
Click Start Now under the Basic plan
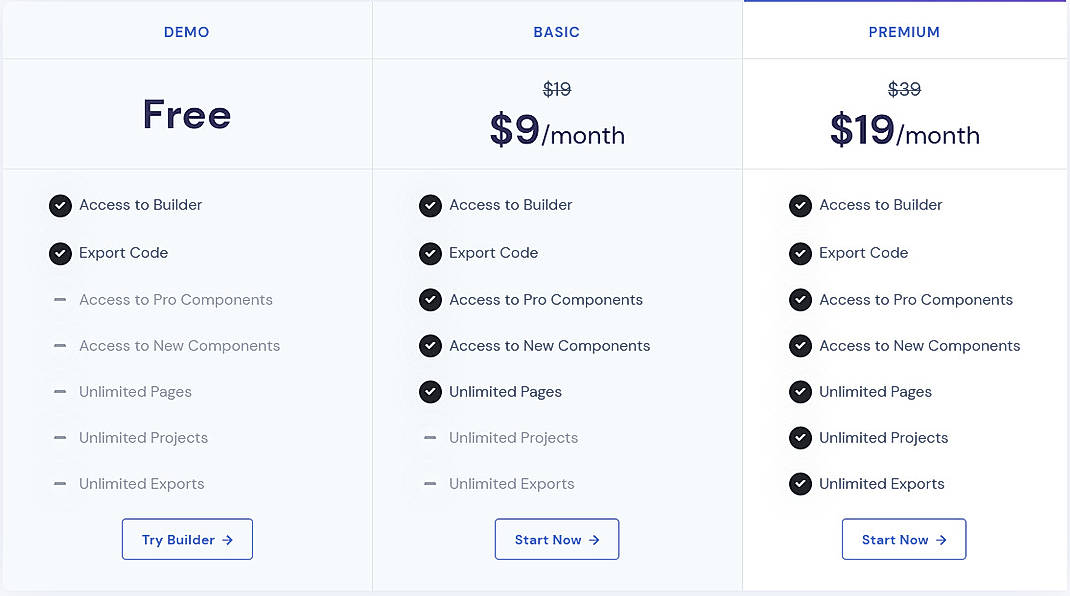[557, 538]
